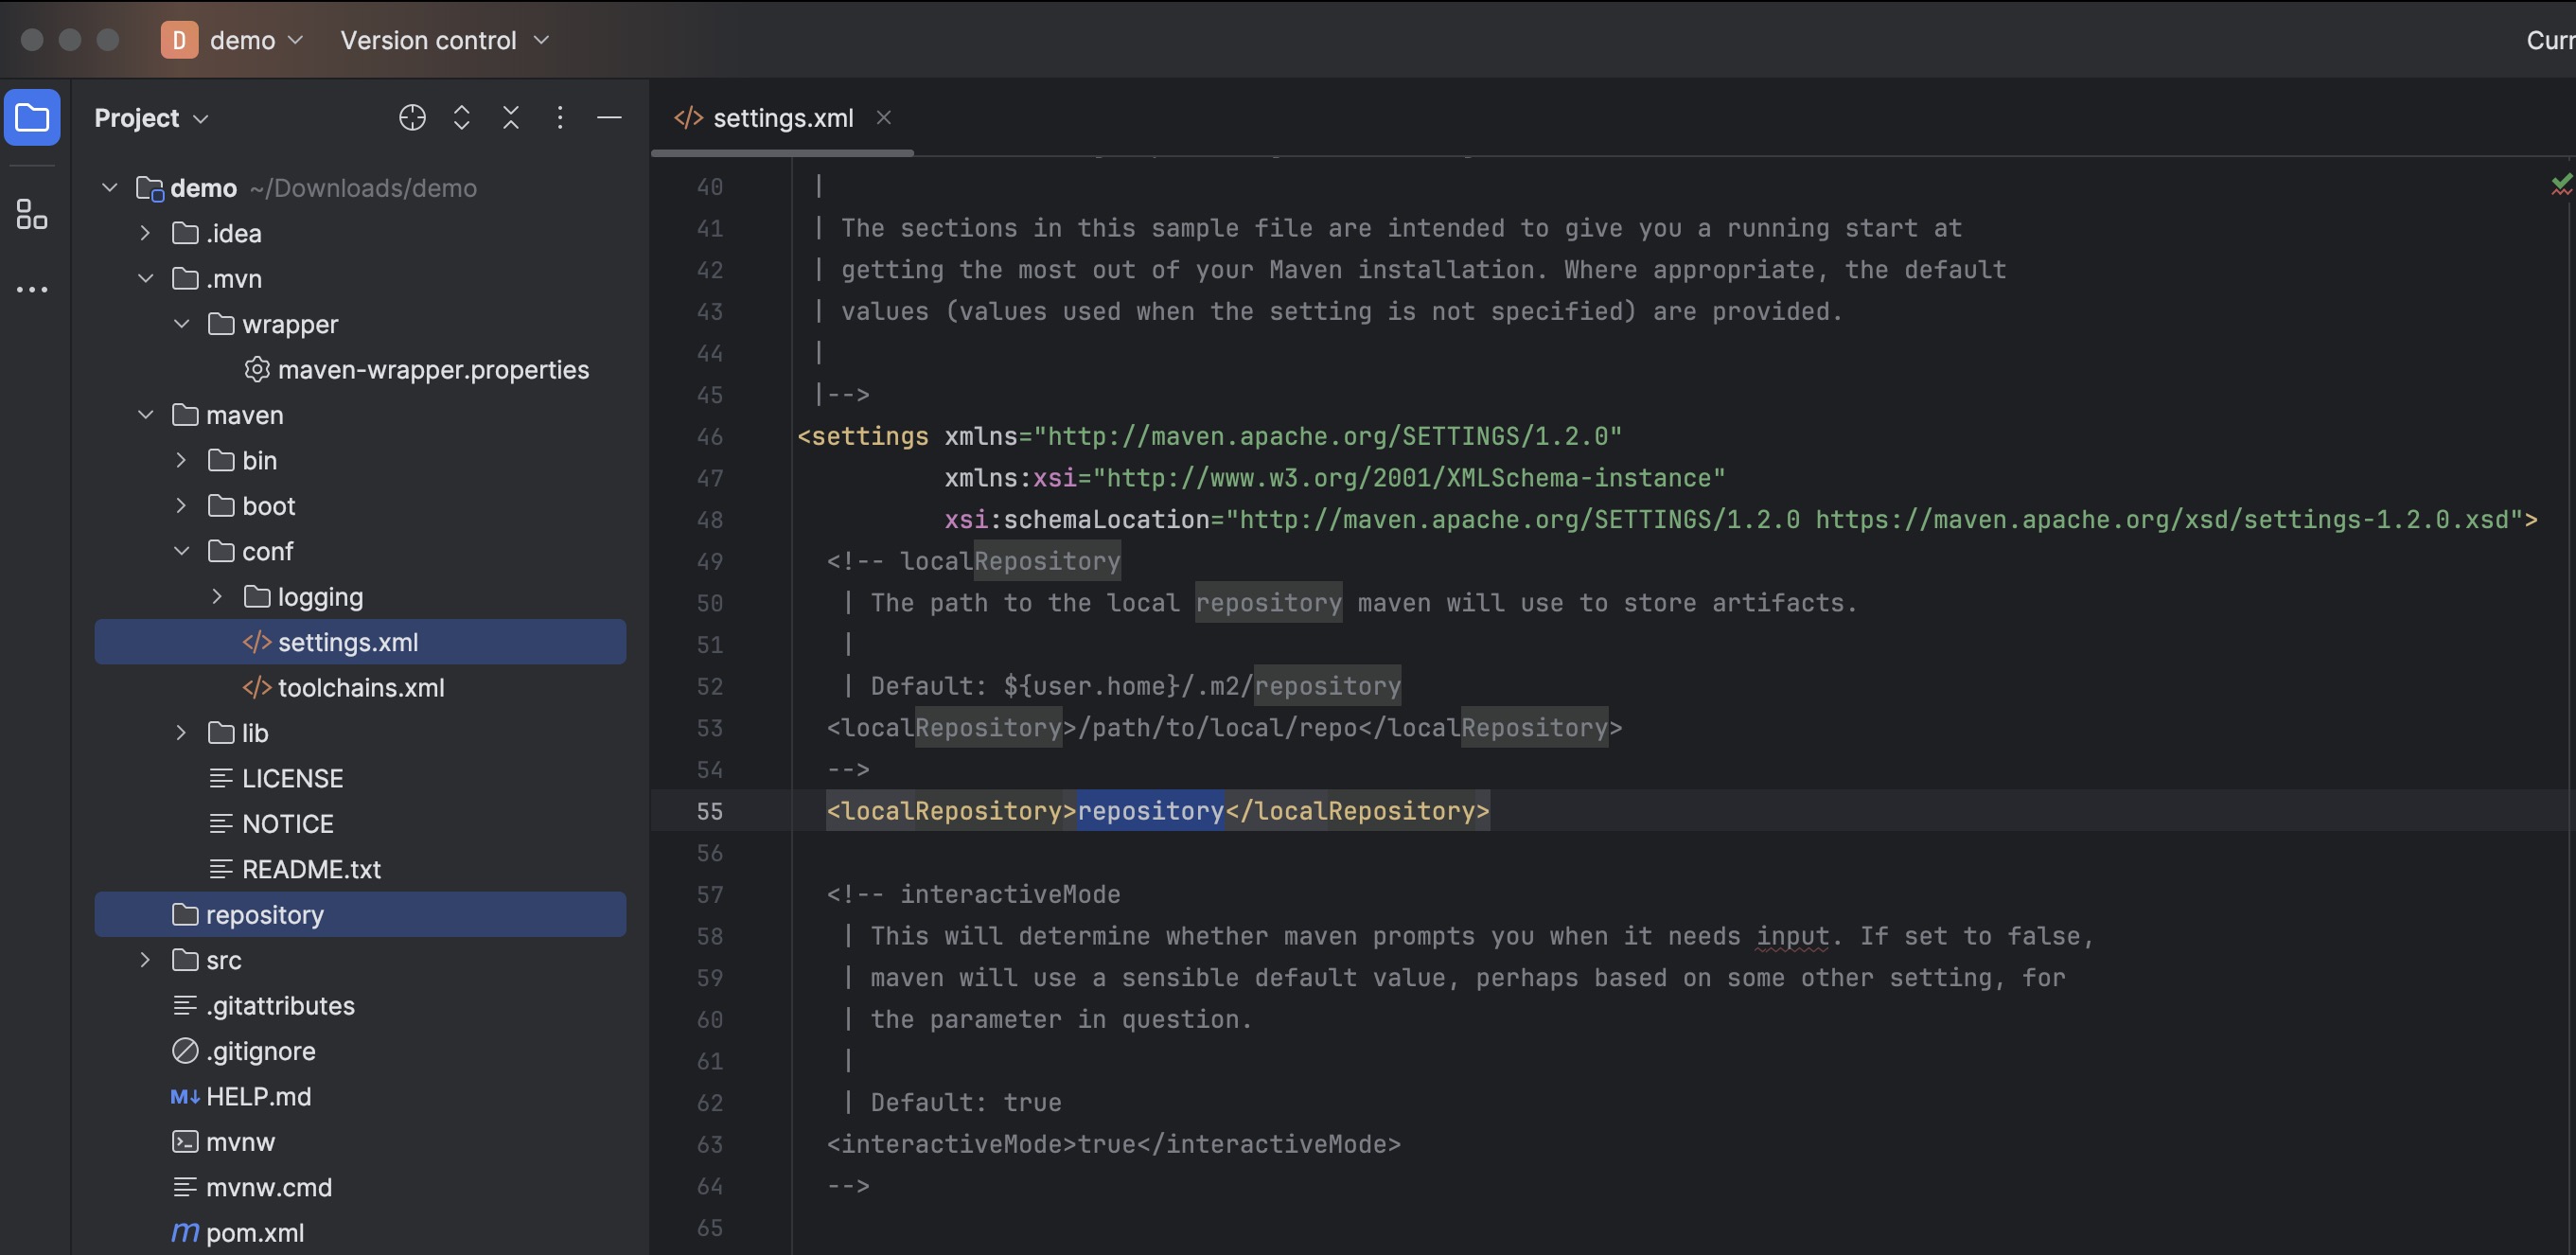Viewport: 2576px width, 1255px height.
Task: Collapse the demo root node
Action: pos(109,188)
